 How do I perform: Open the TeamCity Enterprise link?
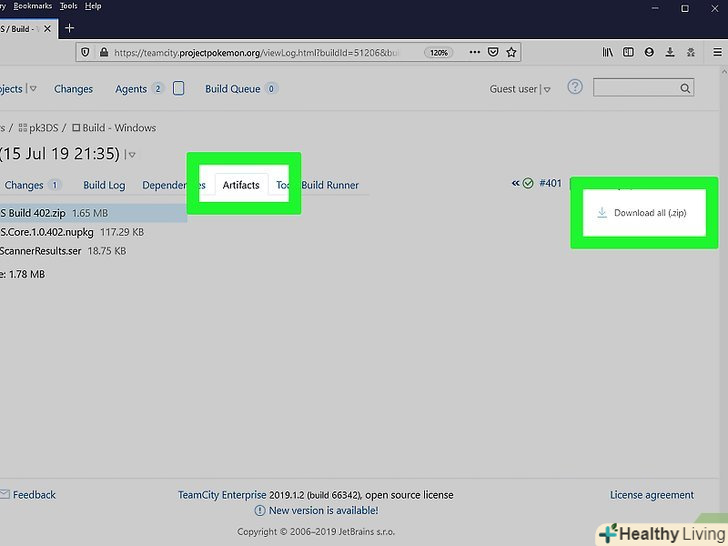[x=222, y=495]
